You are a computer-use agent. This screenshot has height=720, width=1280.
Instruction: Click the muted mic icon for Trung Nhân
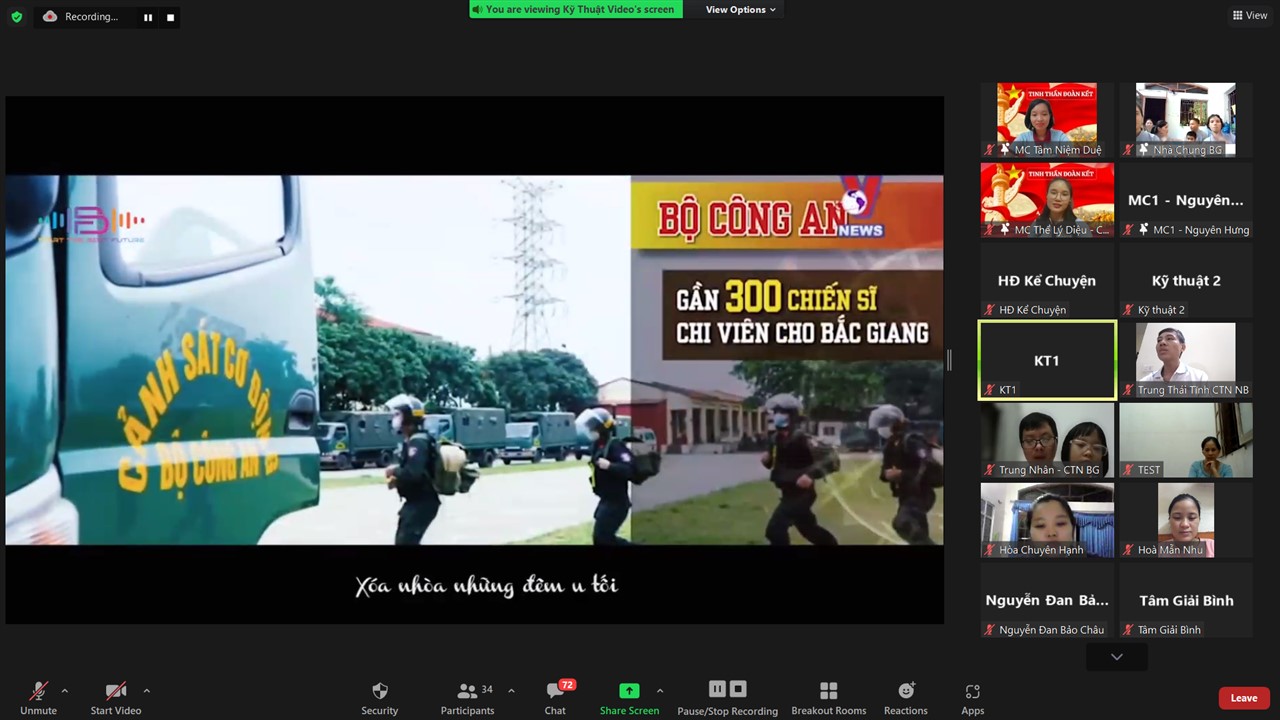[989, 470]
